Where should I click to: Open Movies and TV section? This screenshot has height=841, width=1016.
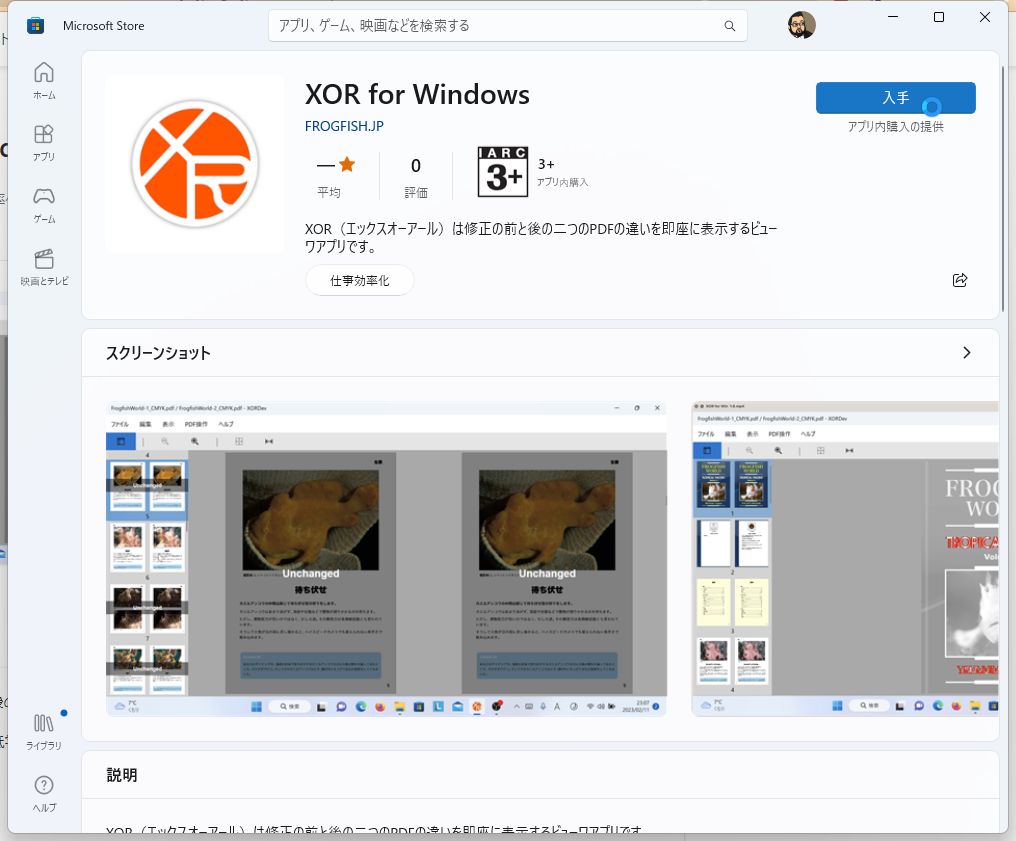click(43, 267)
